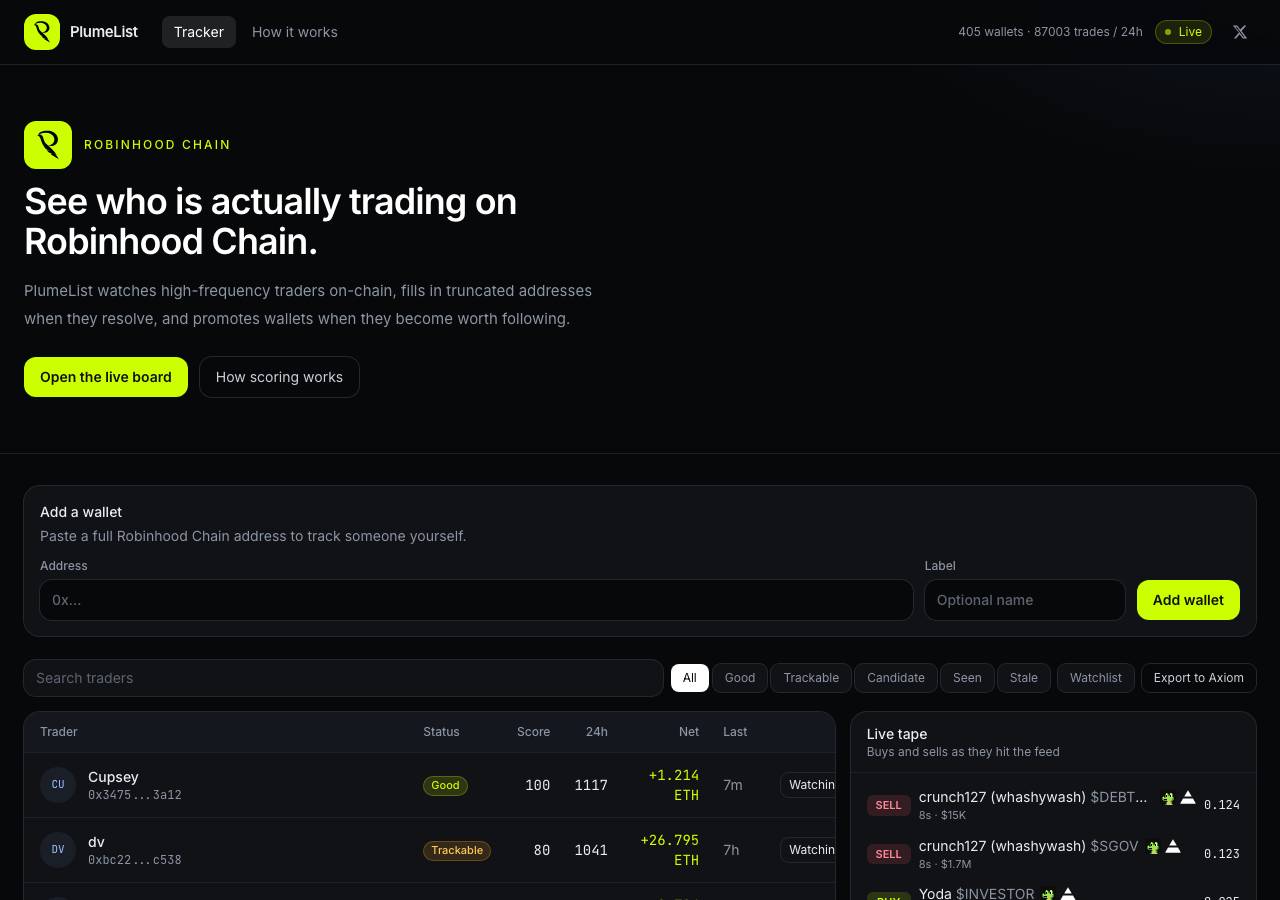Click the 405 wallets stats text
The width and height of the screenshot is (1280, 900).
(x=1050, y=32)
